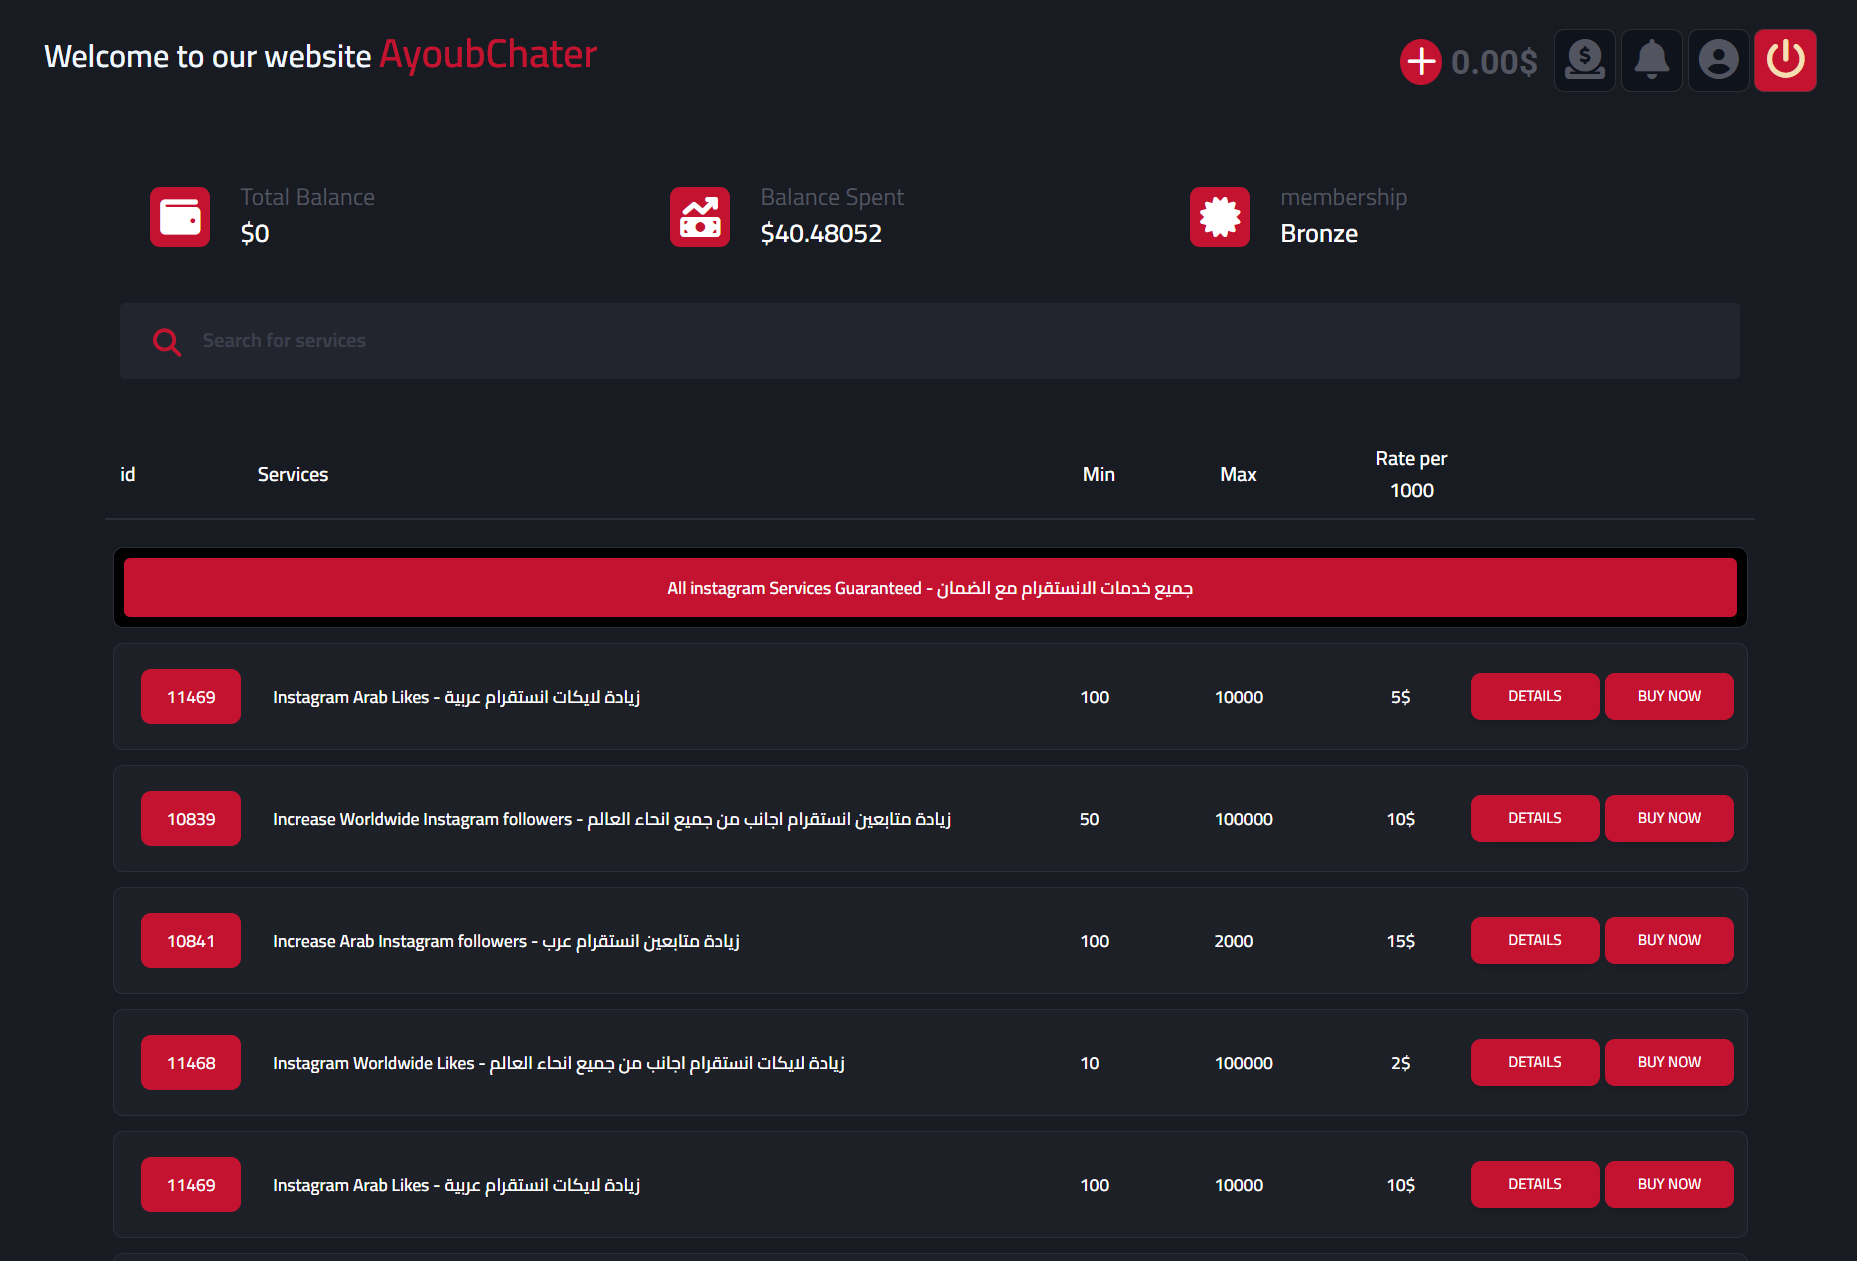Screen dimensions: 1857x1261
Task: Buy now Increase Arab Instagram followers
Action: (x=1669, y=940)
